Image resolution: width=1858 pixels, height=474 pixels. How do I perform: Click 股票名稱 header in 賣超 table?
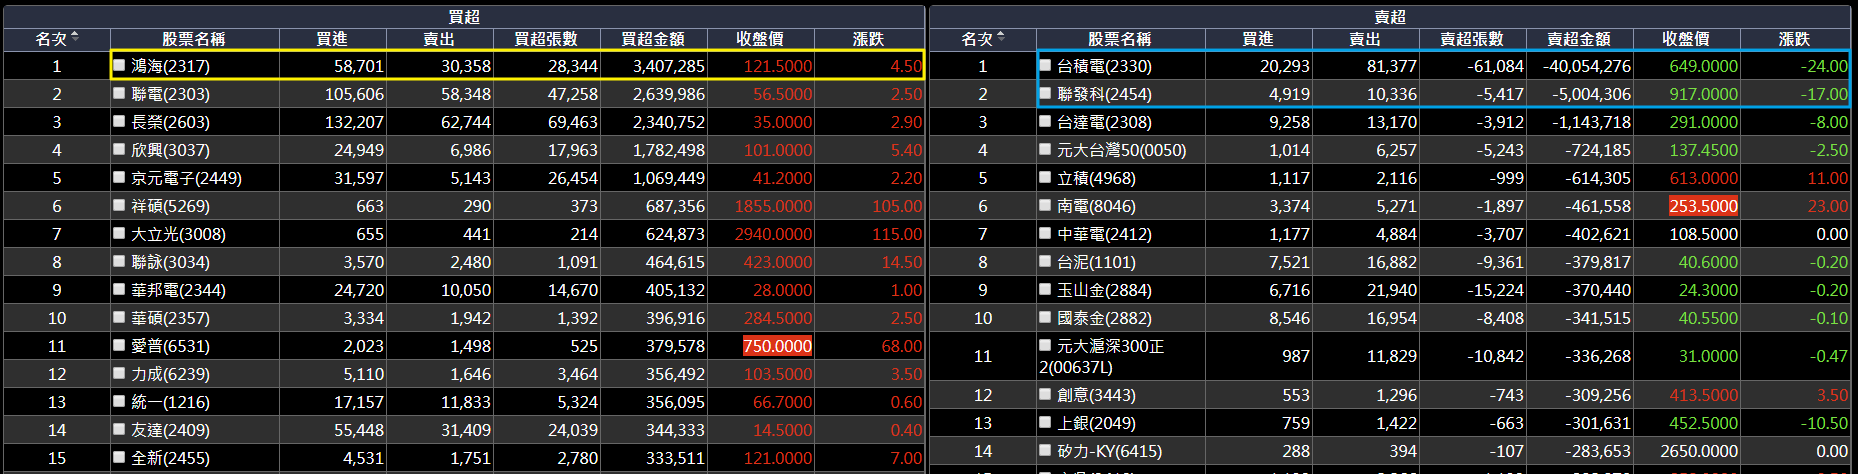tap(1120, 39)
